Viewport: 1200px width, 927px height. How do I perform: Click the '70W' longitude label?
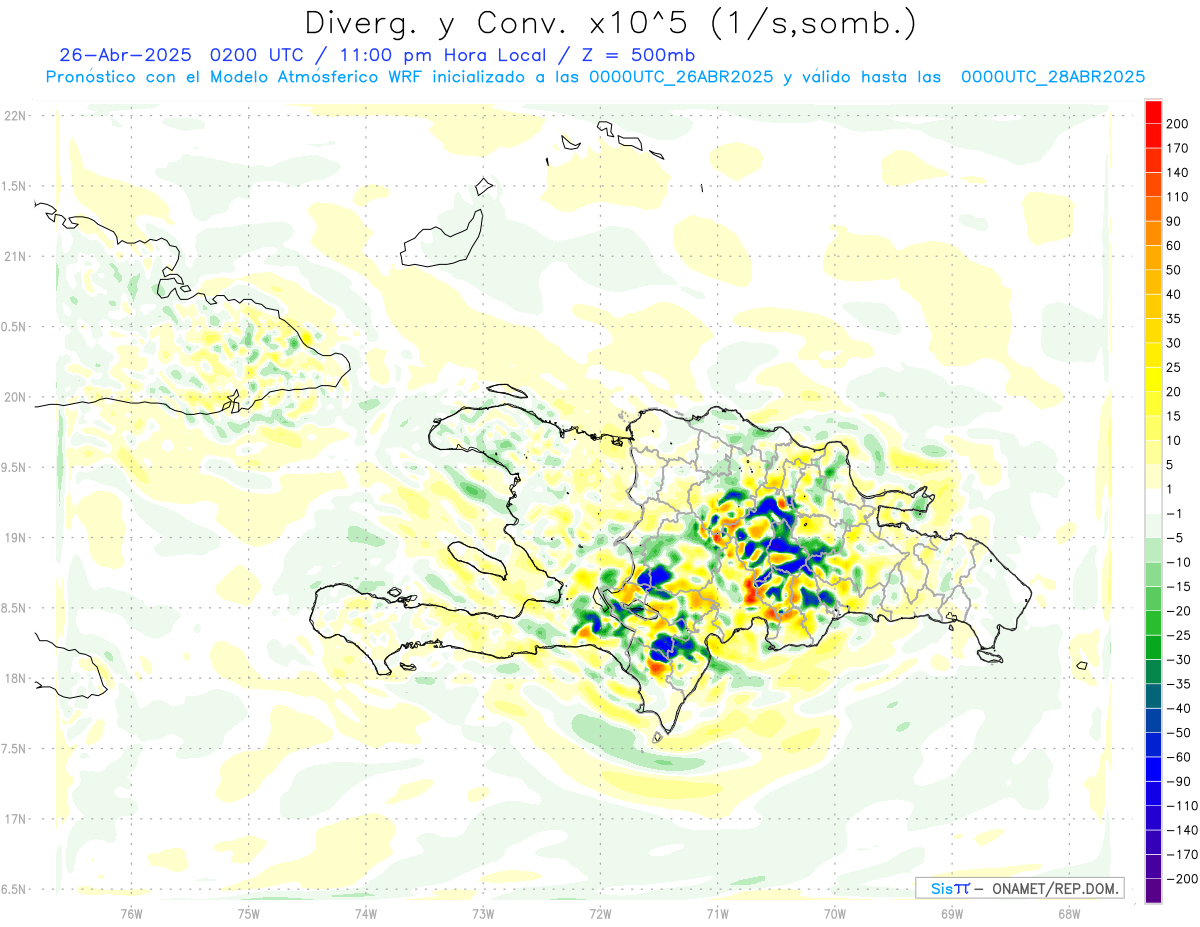(x=834, y=914)
